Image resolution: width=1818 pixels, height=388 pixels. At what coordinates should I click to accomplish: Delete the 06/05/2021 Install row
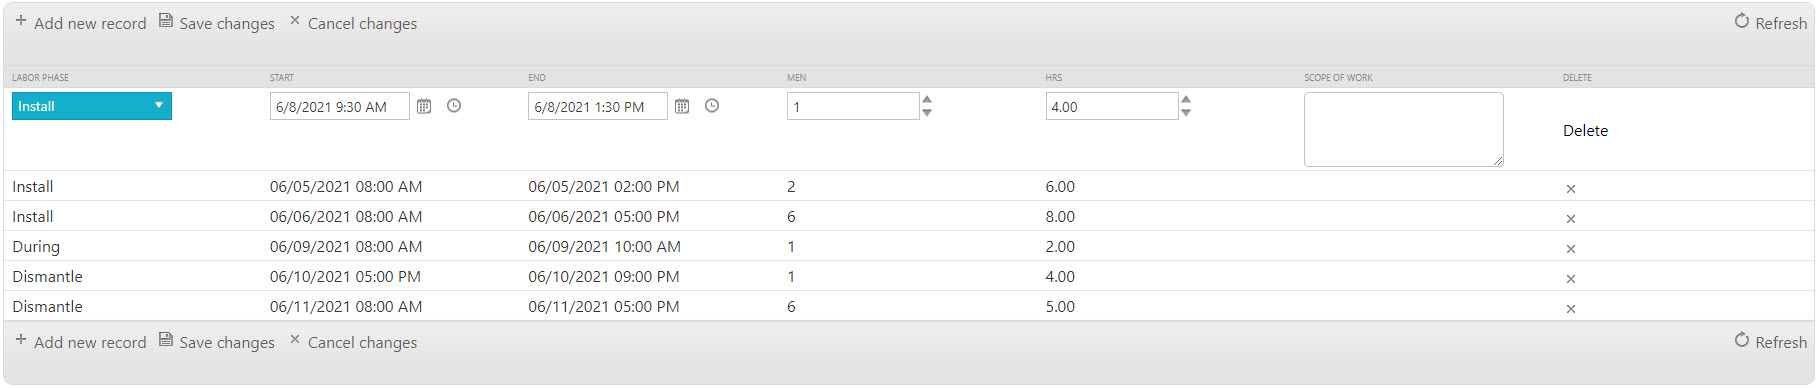[1570, 189]
